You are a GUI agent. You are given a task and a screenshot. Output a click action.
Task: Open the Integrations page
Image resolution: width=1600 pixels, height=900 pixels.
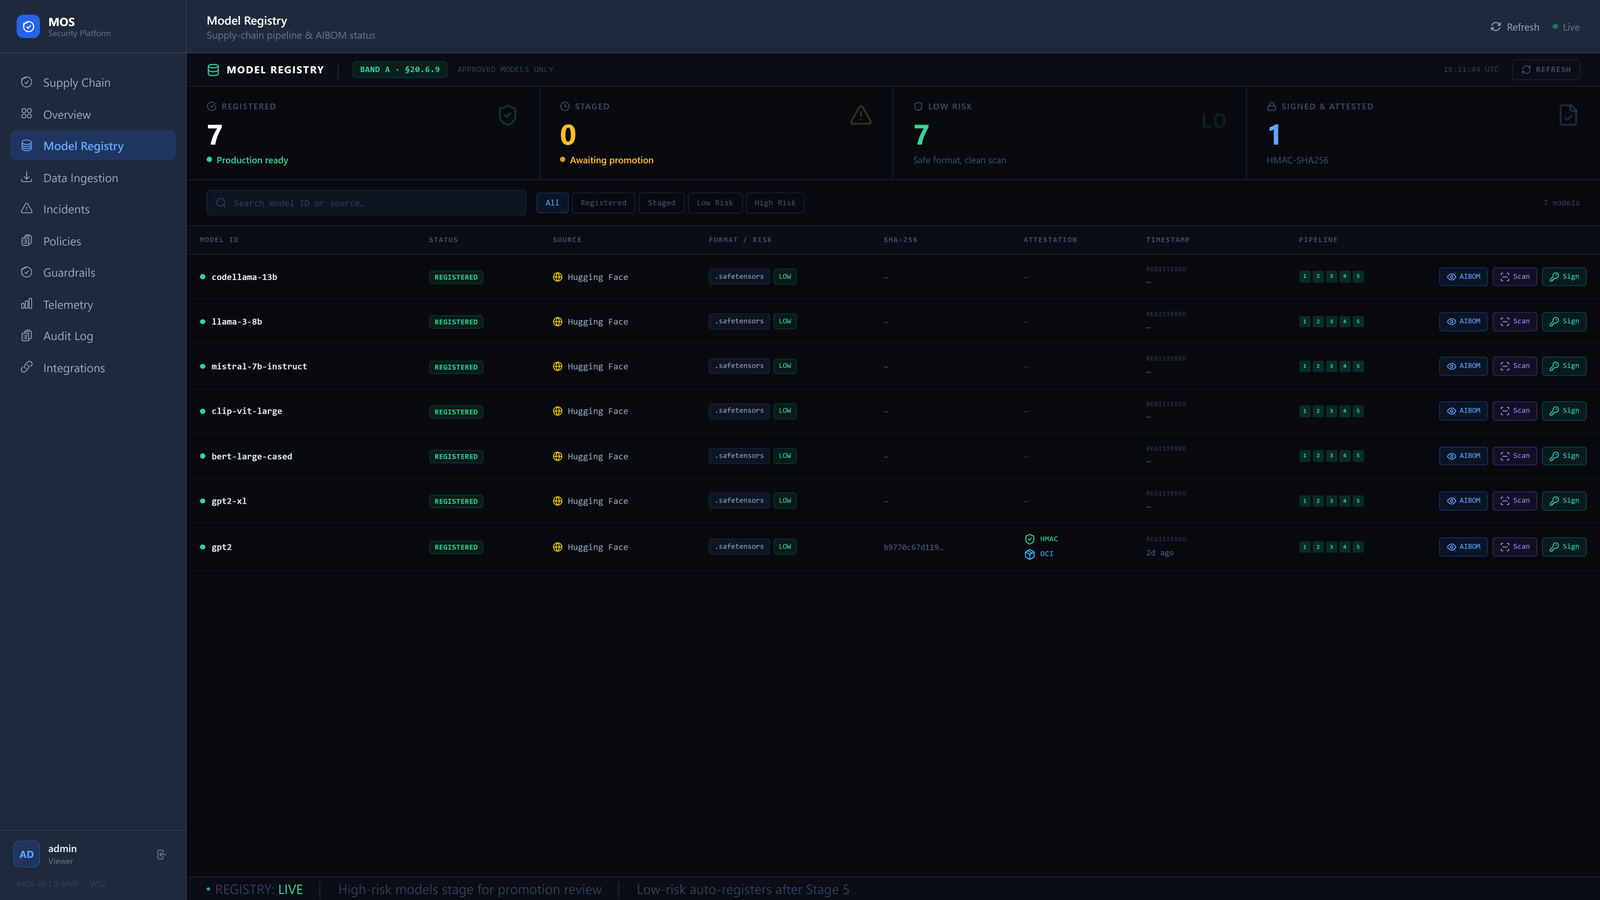[x=93, y=368]
